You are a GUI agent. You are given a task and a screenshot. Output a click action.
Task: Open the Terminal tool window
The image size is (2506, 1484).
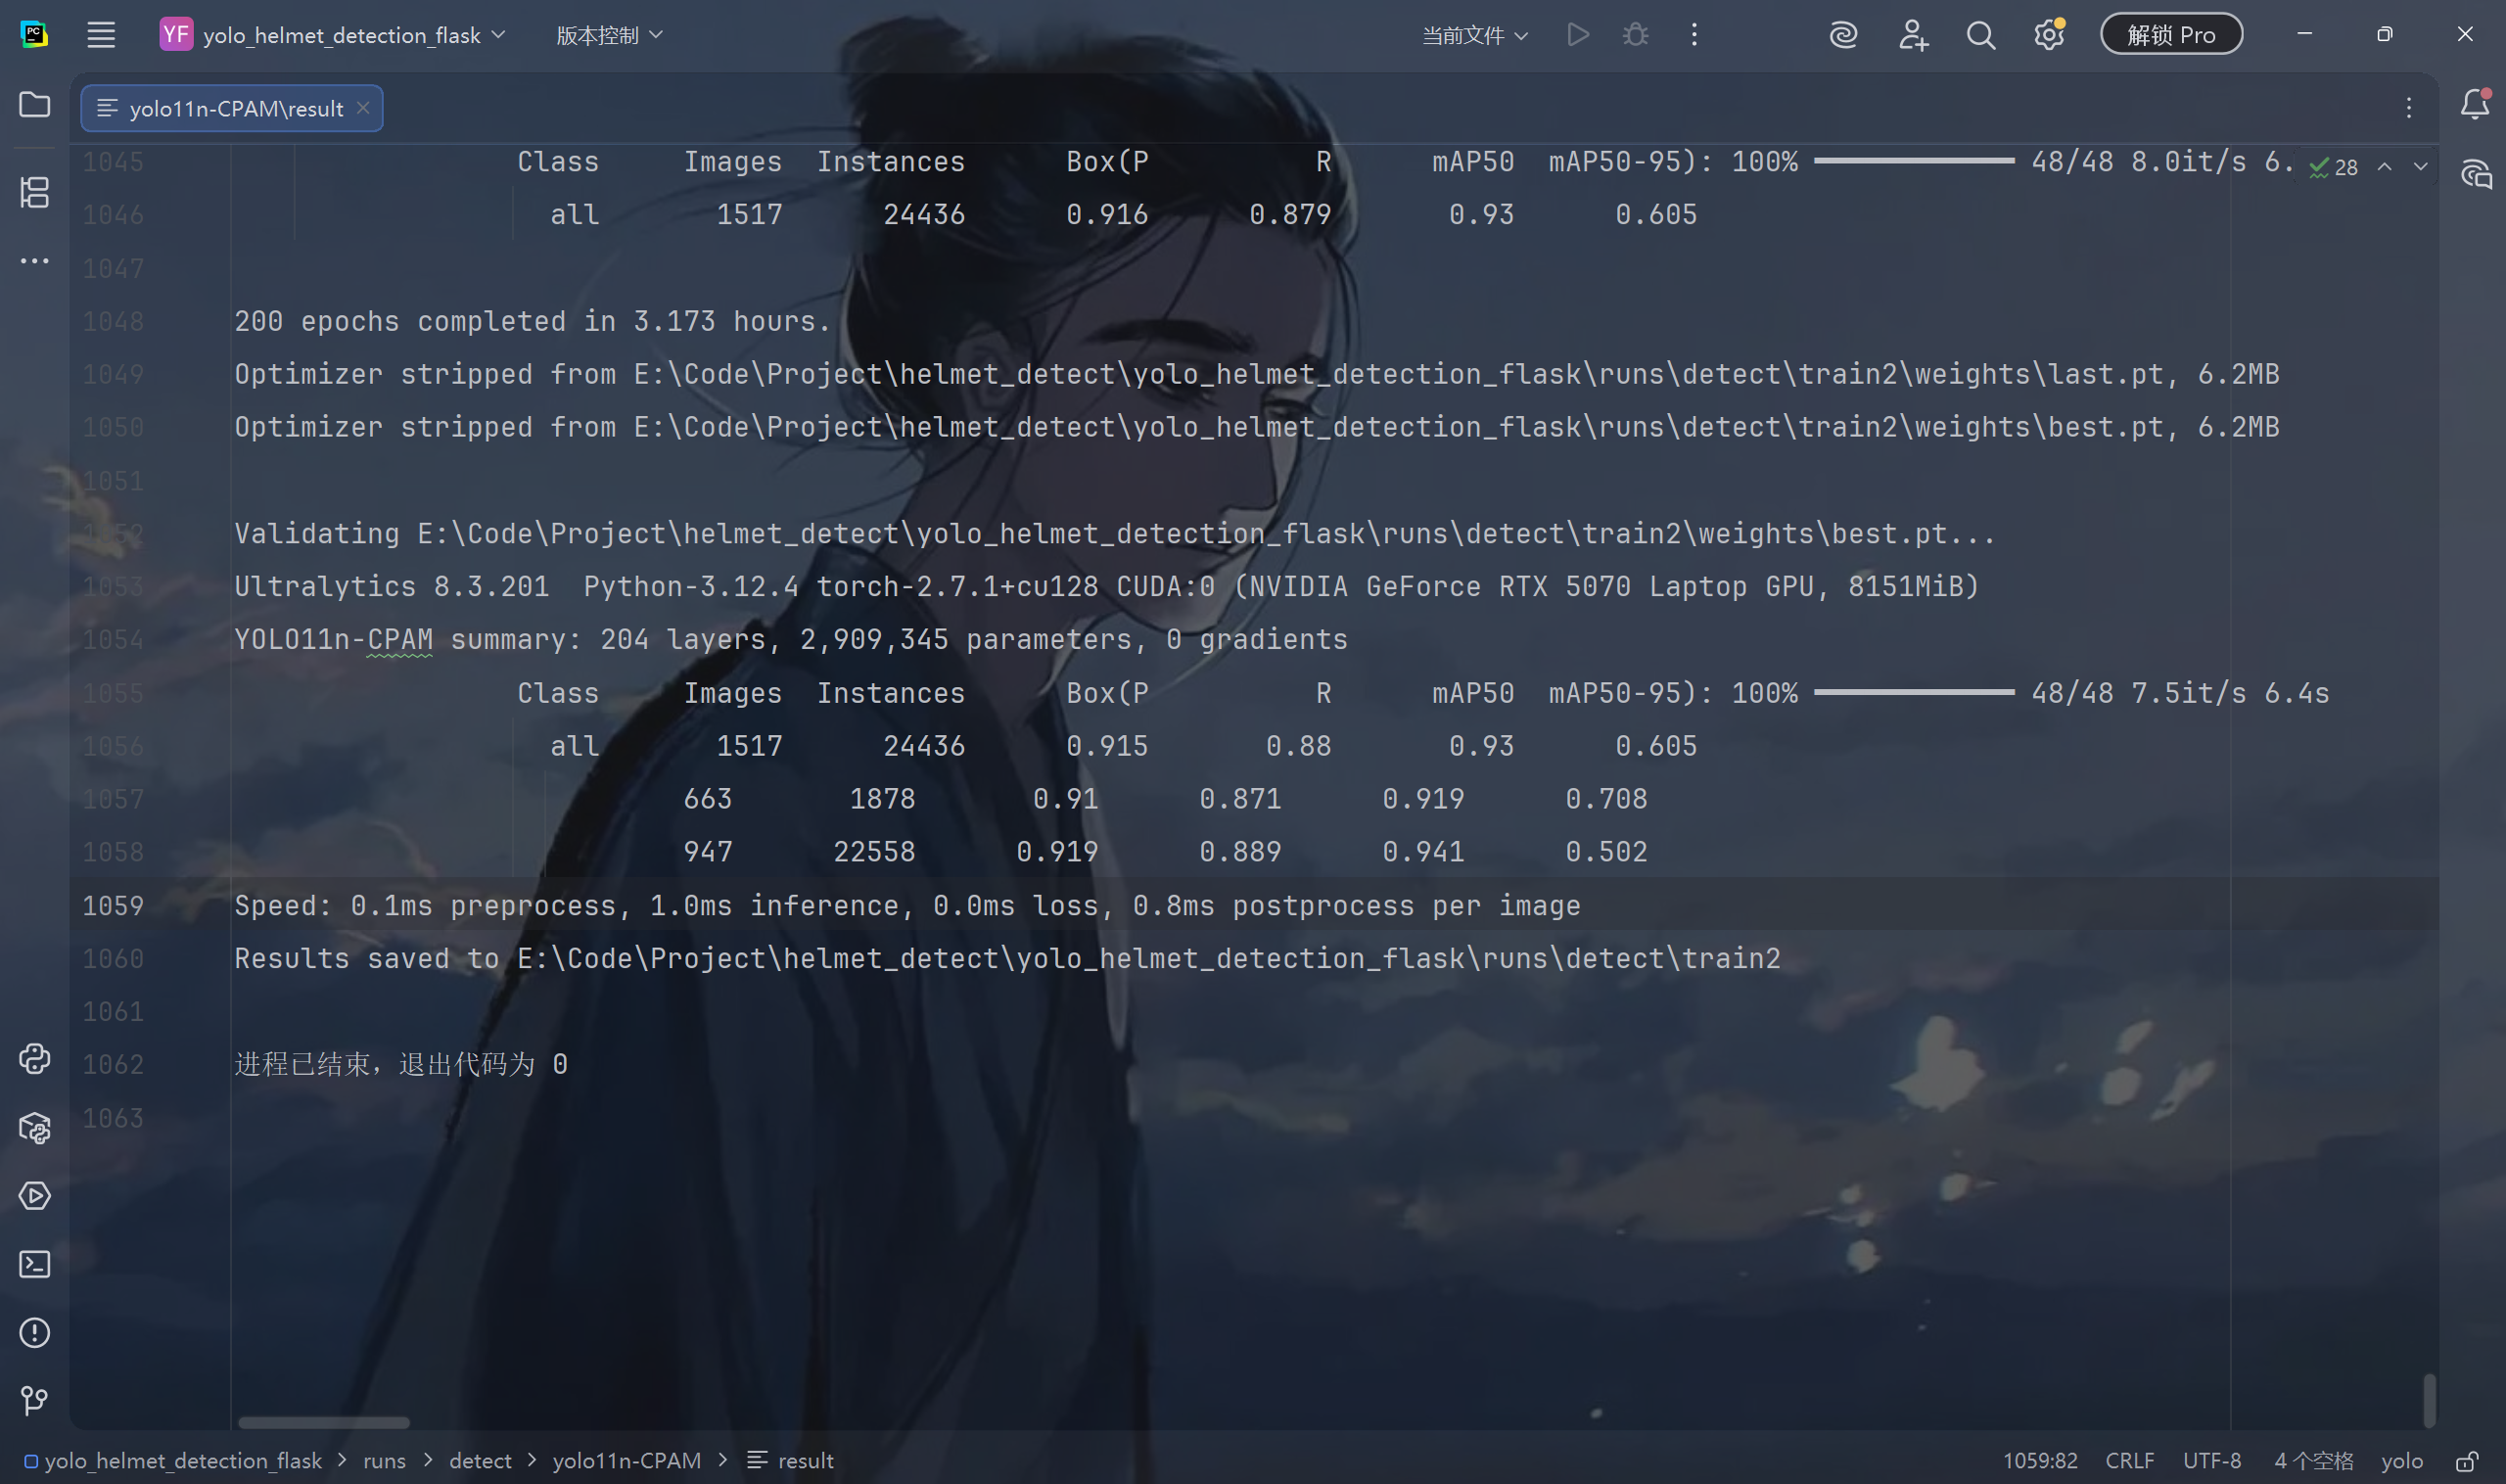tap(35, 1265)
